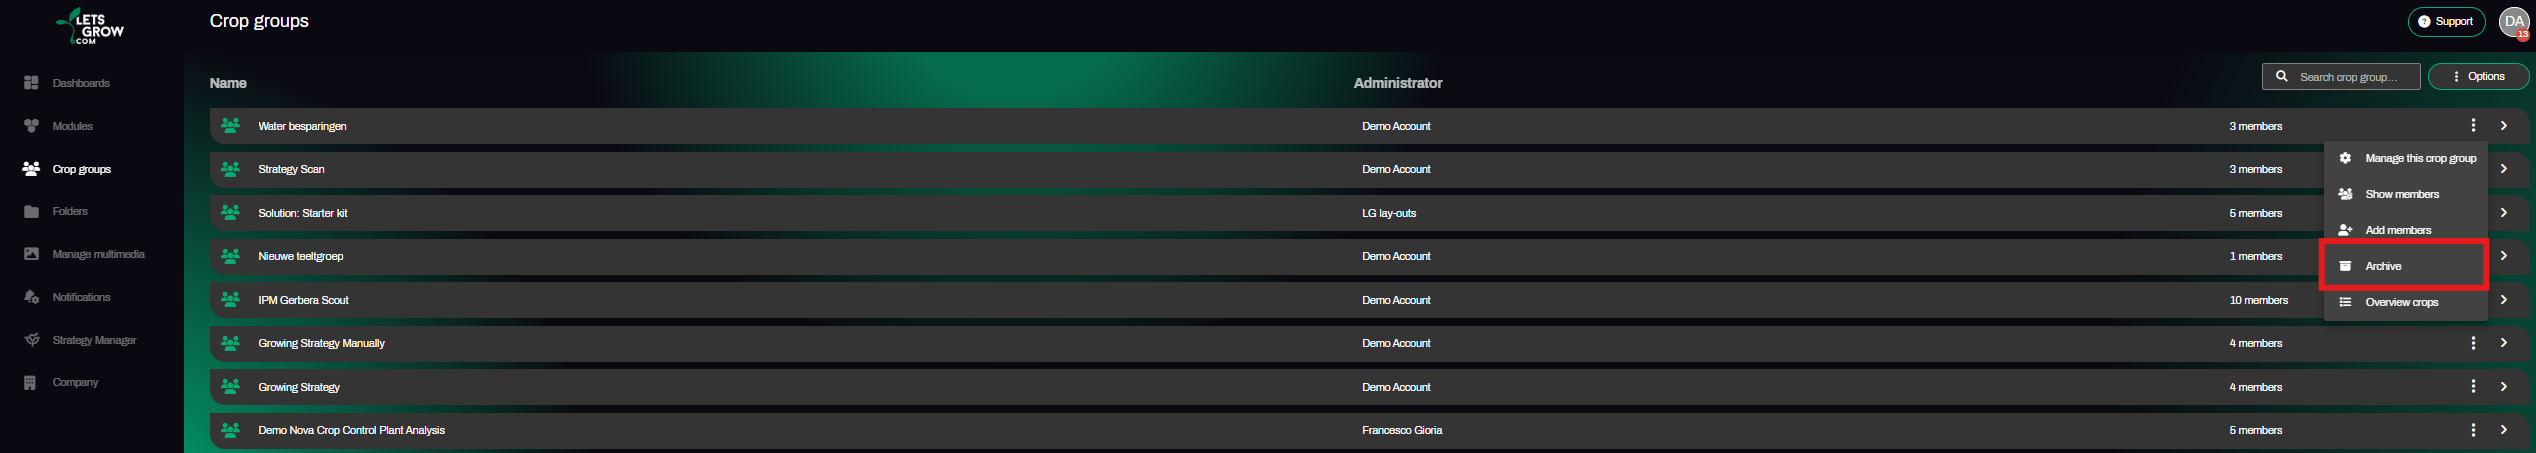2536x453 pixels.
Task: Select the Folders sidebar icon
Action: coord(31,211)
